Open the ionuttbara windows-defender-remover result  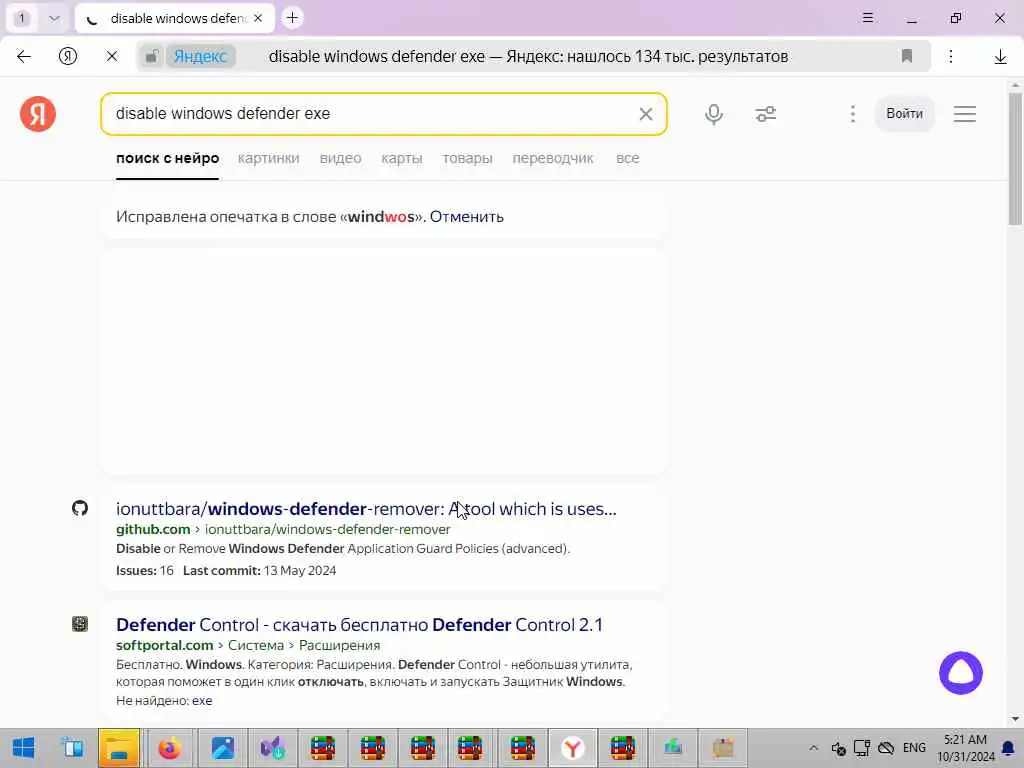(x=366, y=509)
